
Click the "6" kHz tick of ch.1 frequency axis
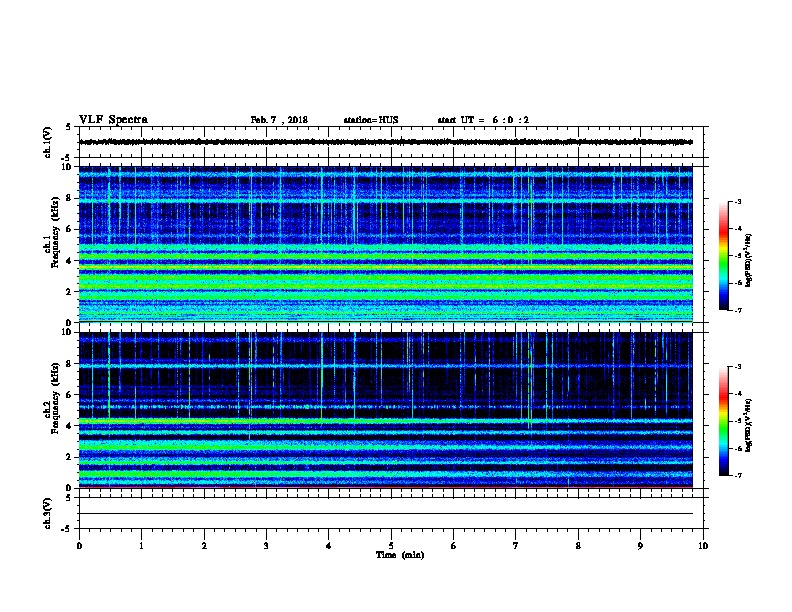[x=69, y=229]
